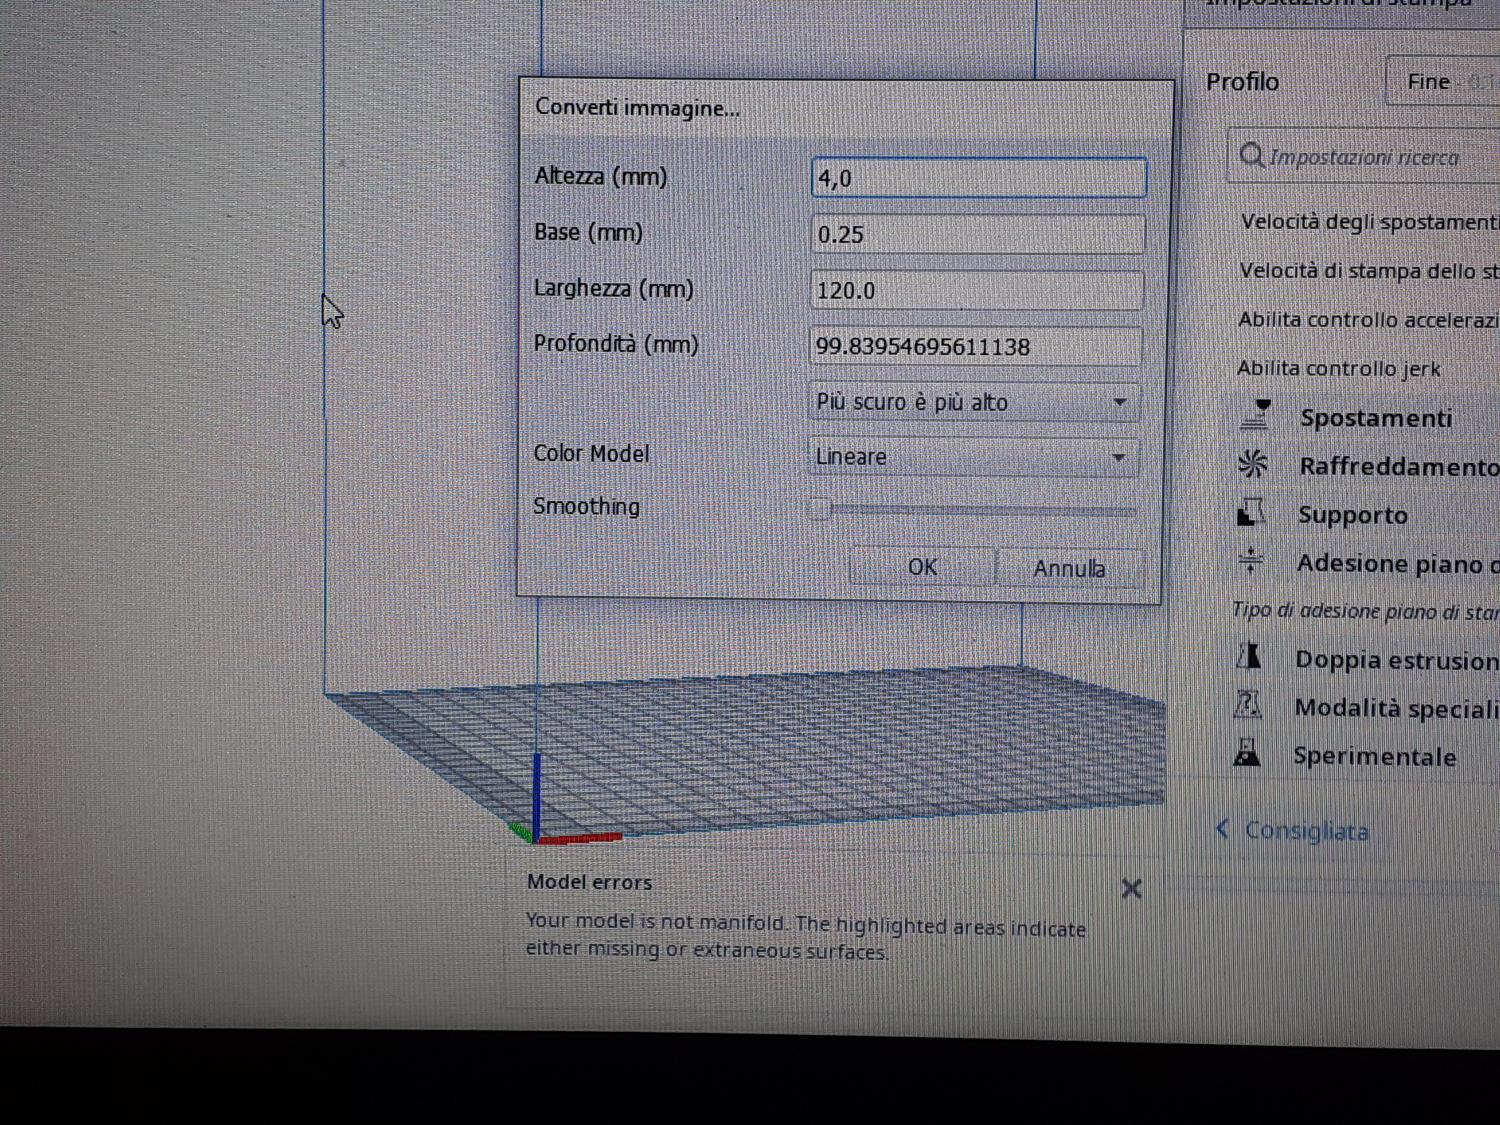The height and width of the screenshot is (1125, 1500).
Task: Click the 'Your model is not manifold' message
Action: (805, 937)
